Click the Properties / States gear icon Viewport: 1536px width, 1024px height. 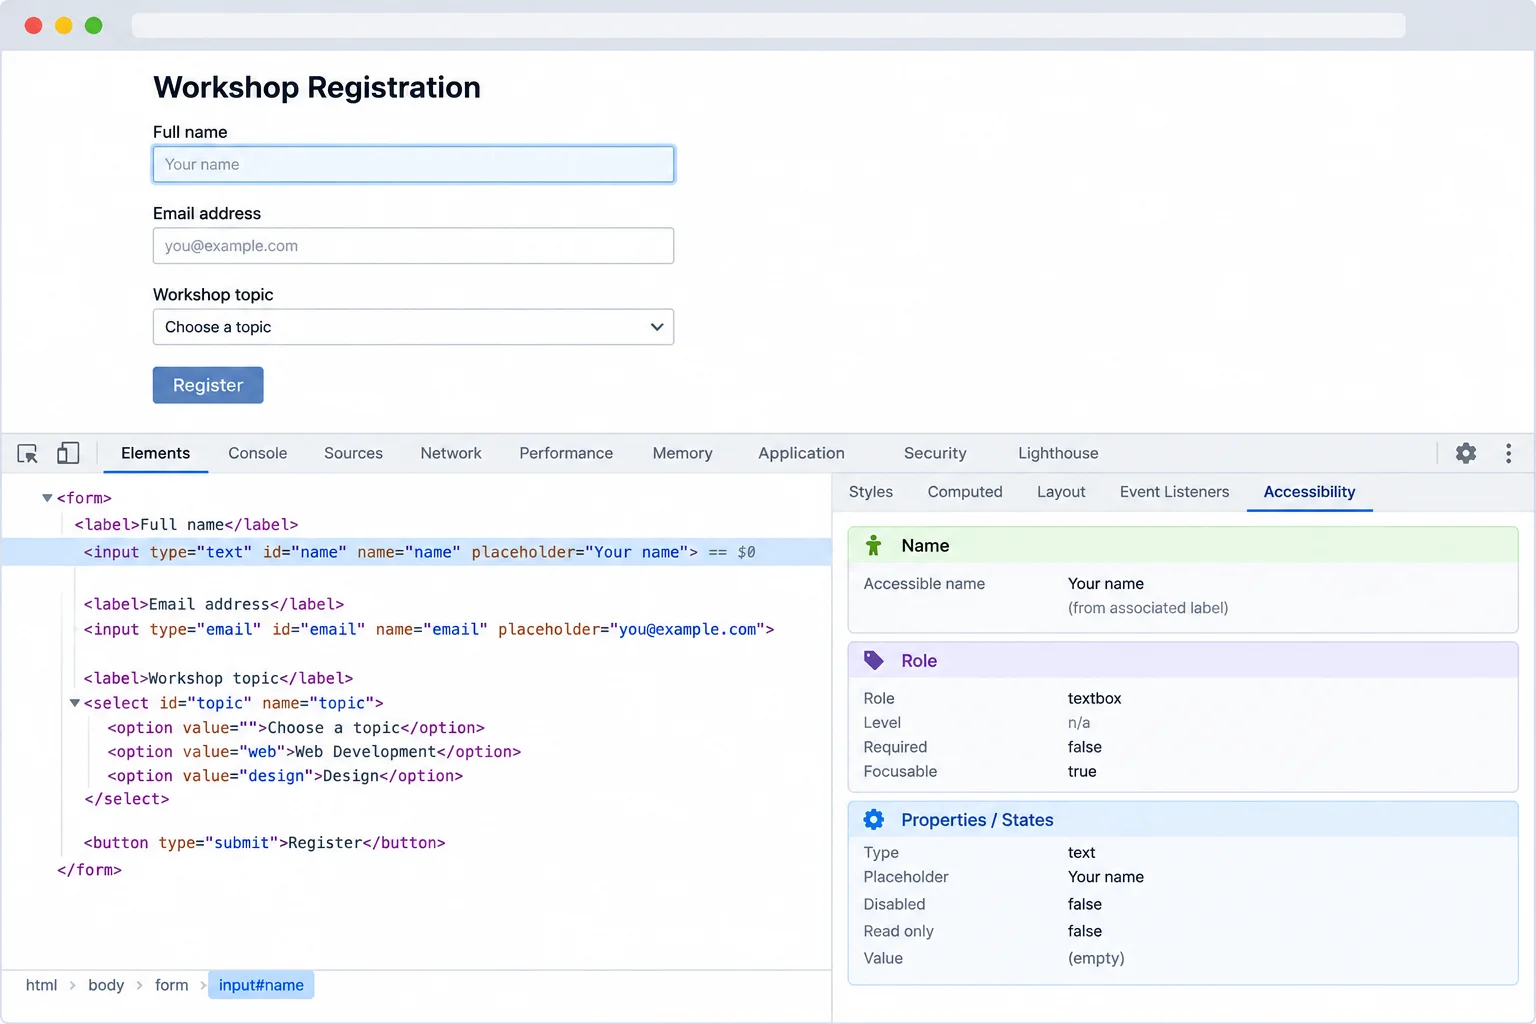pyautogui.click(x=874, y=820)
